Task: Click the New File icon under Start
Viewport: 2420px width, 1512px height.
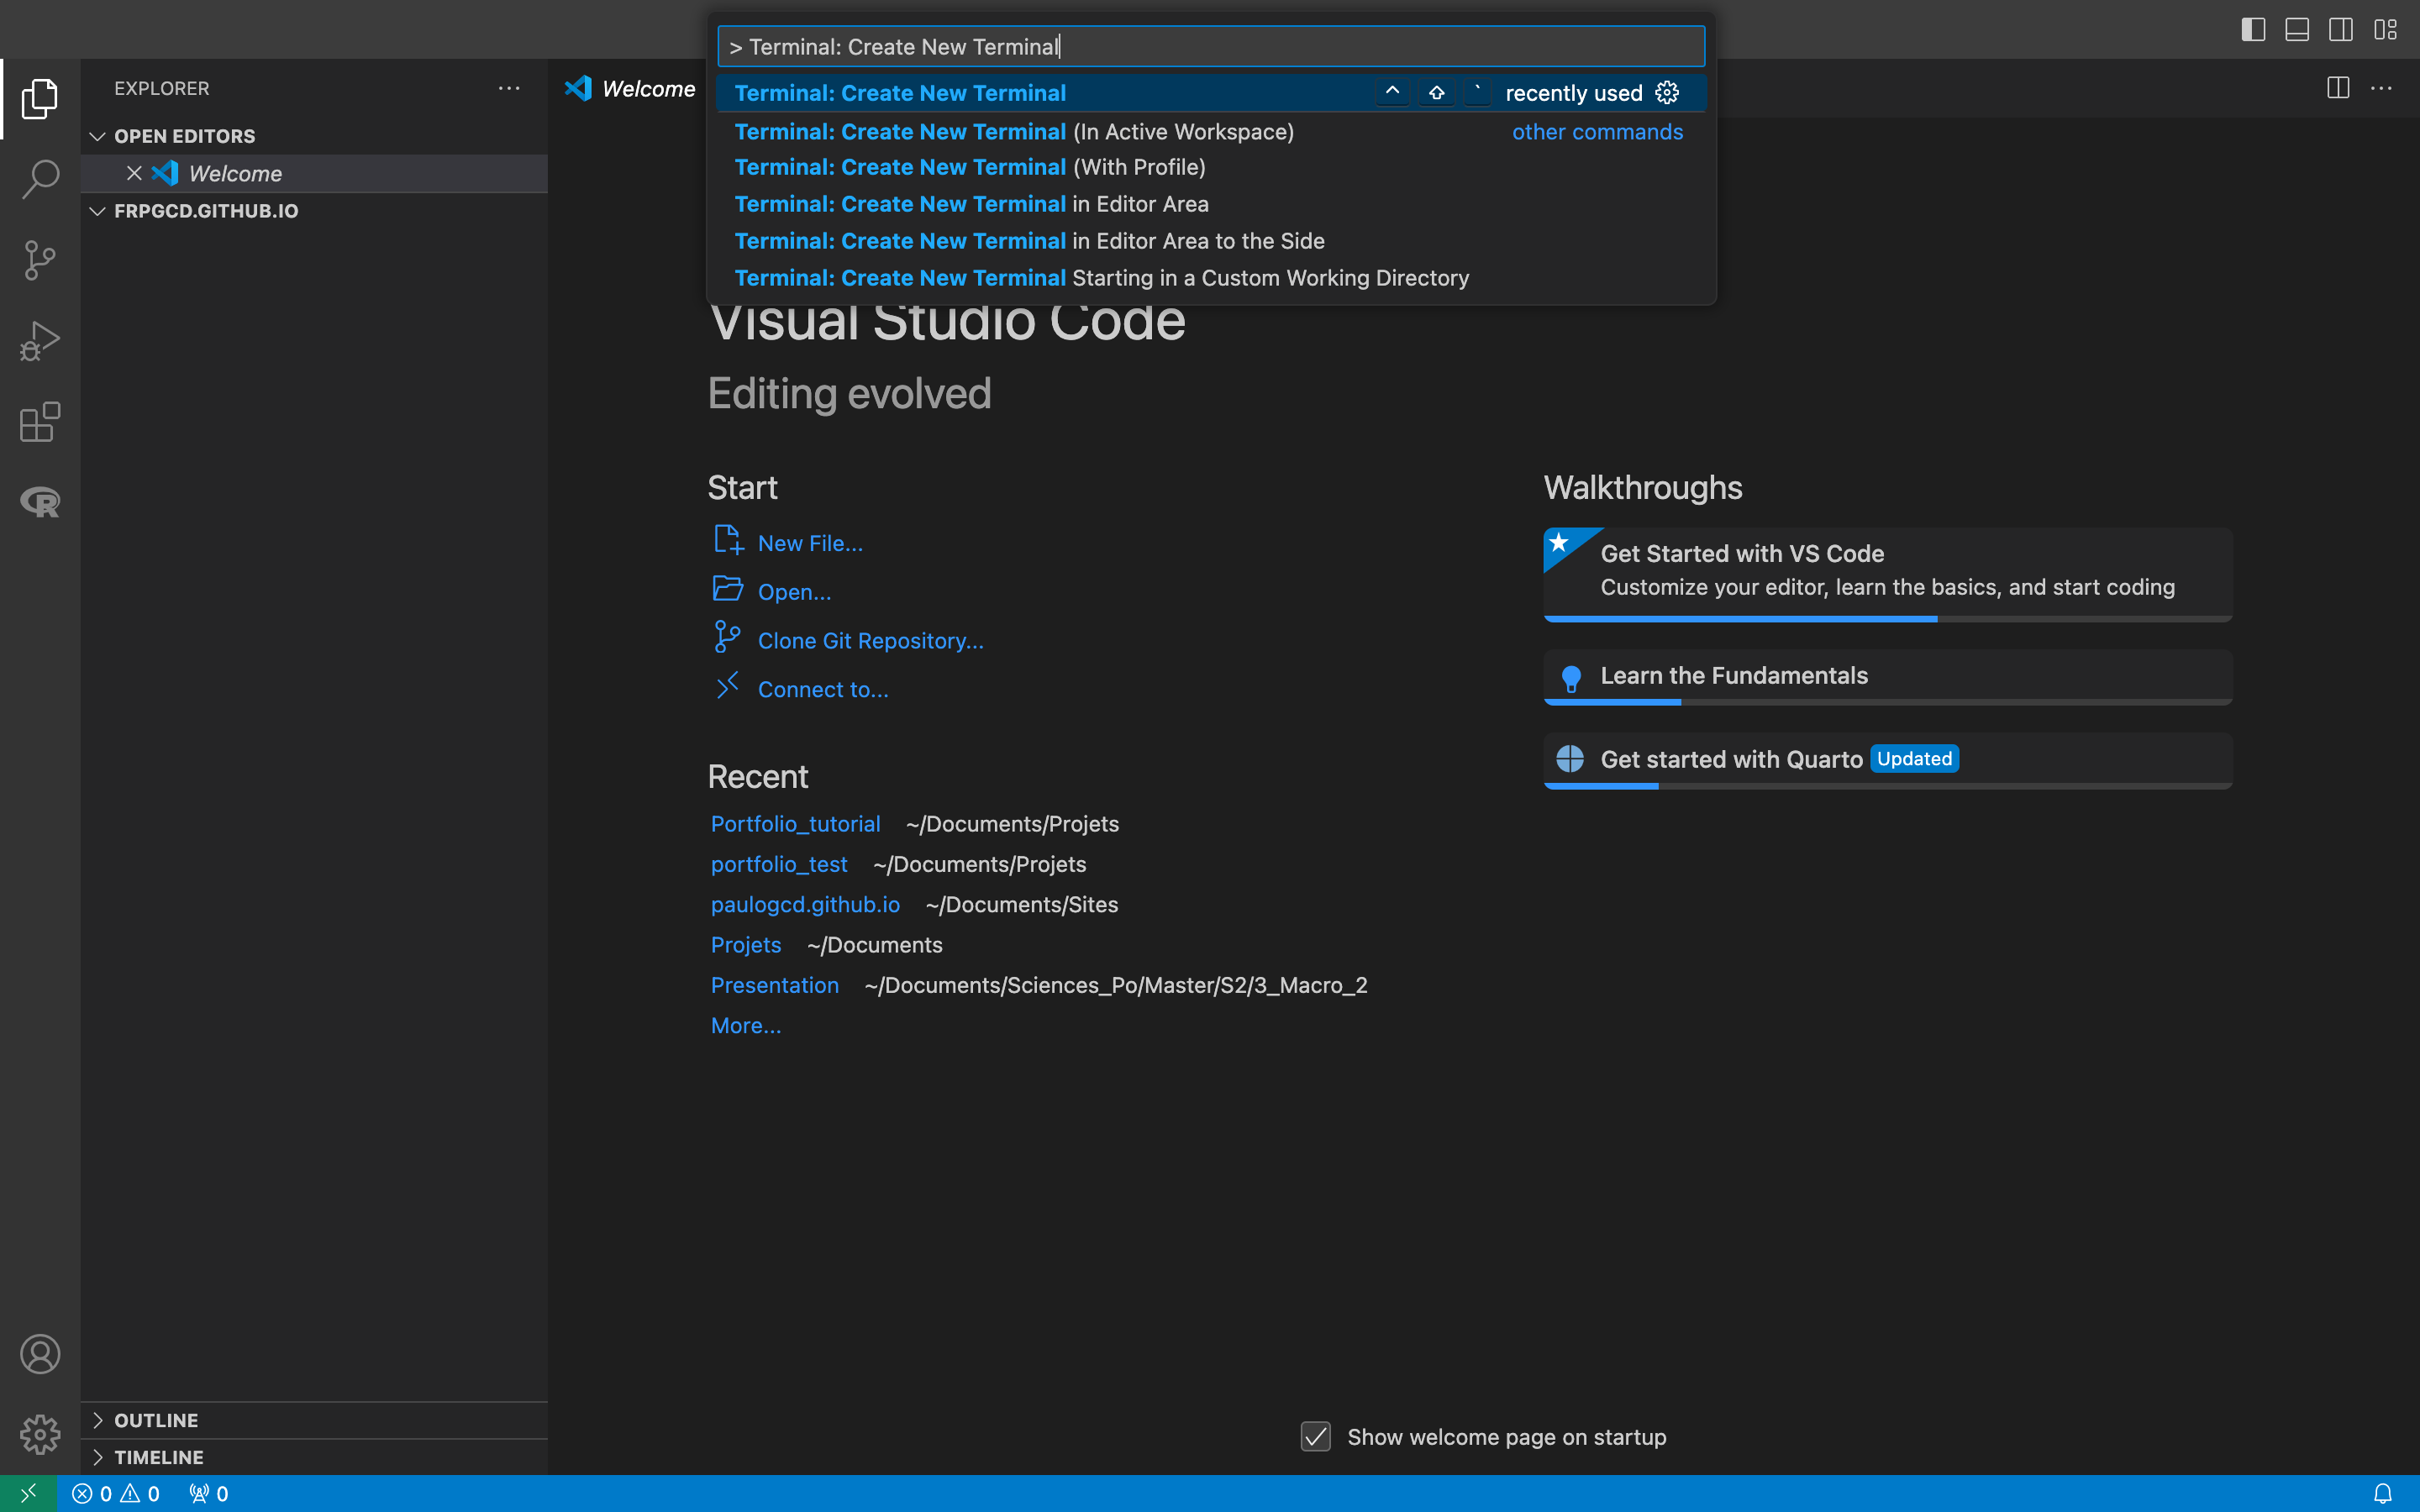Action: tap(728, 541)
